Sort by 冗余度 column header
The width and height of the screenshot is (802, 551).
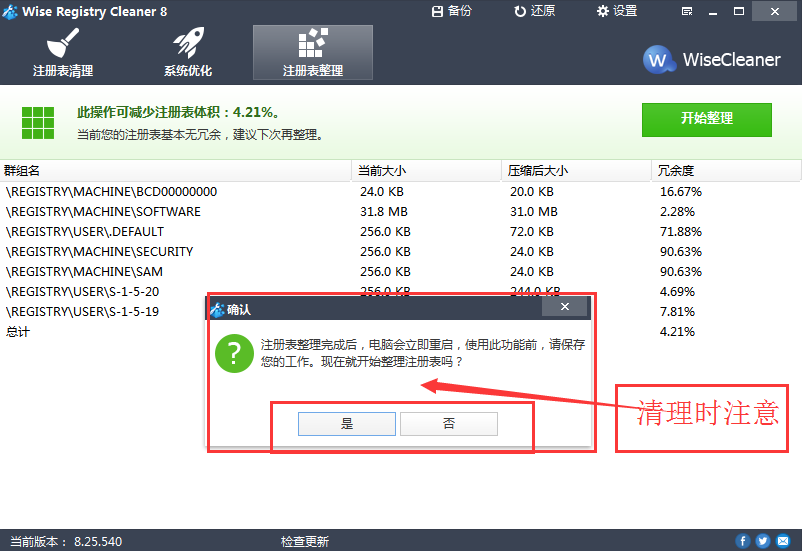(x=726, y=171)
